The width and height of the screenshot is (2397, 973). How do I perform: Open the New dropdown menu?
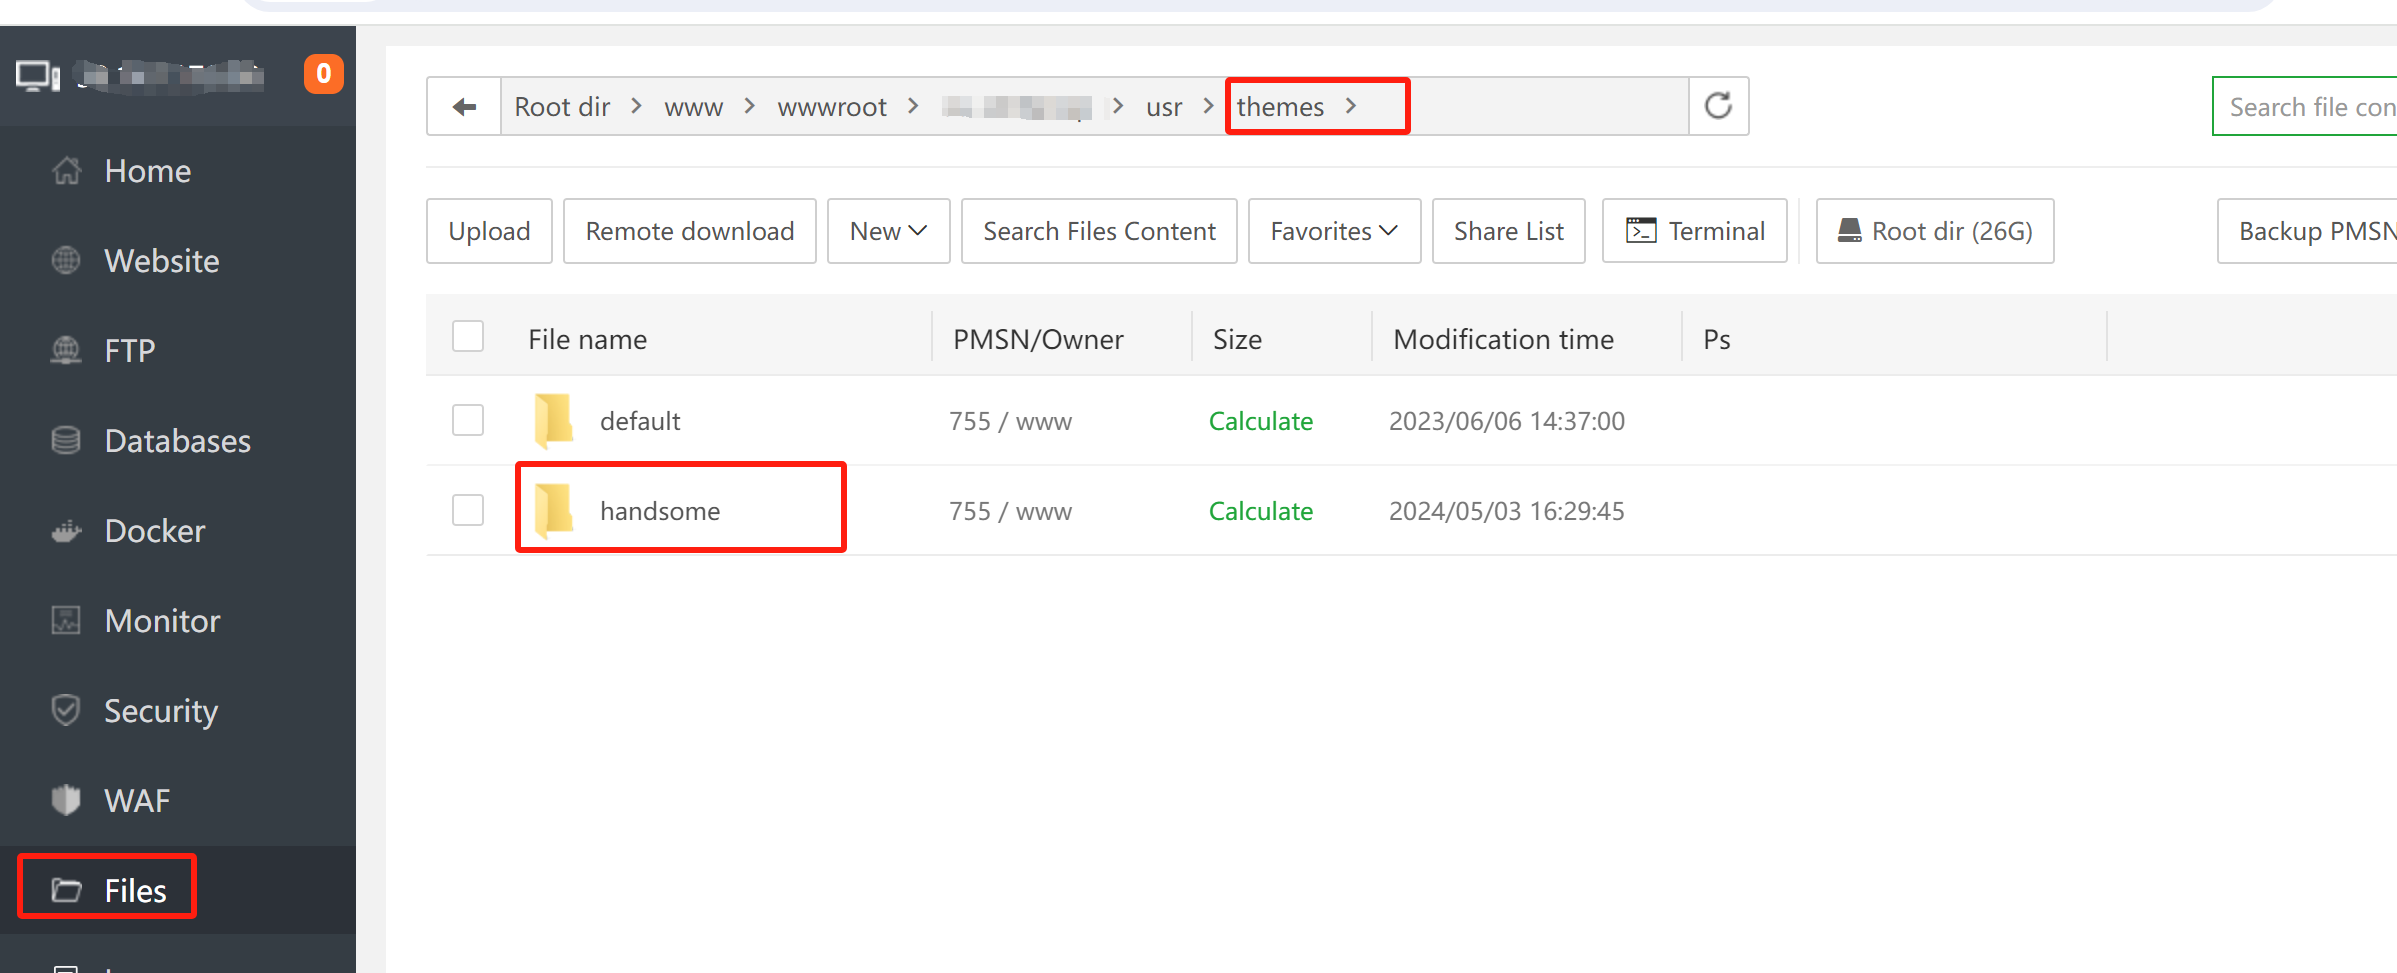pyautogui.click(x=888, y=231)
